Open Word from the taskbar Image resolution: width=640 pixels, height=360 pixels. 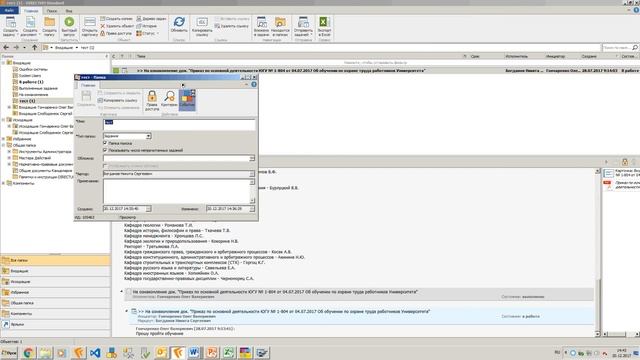point(194,353)
